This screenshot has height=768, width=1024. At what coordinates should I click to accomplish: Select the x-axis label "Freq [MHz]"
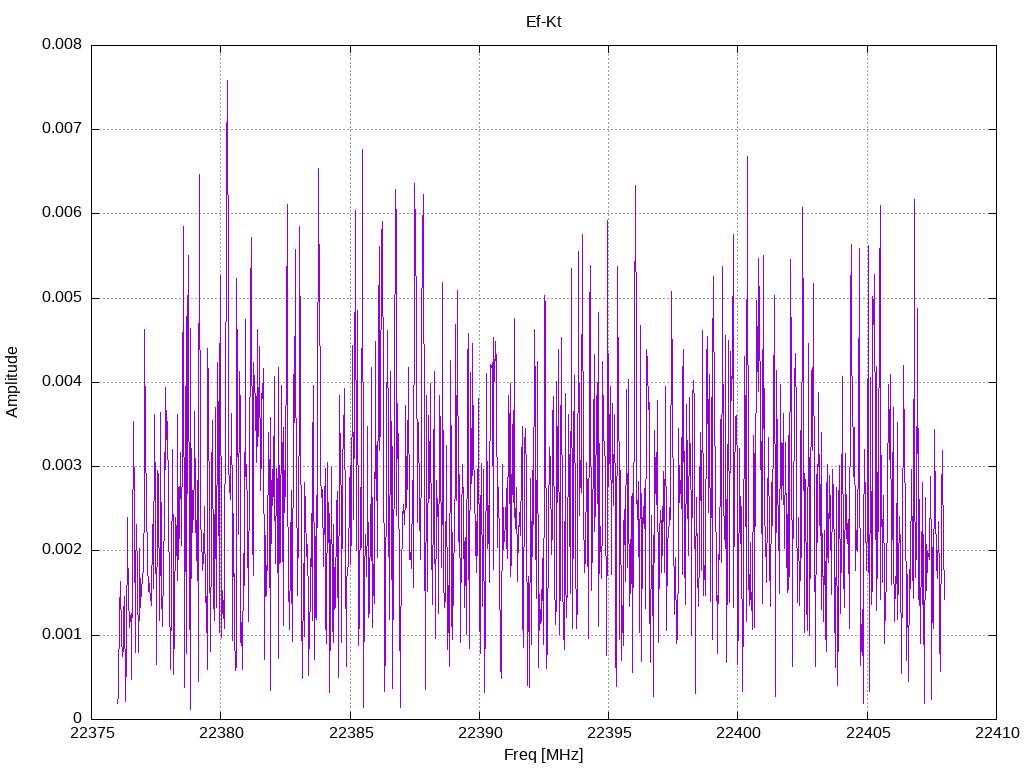click(x=543, y=755)
